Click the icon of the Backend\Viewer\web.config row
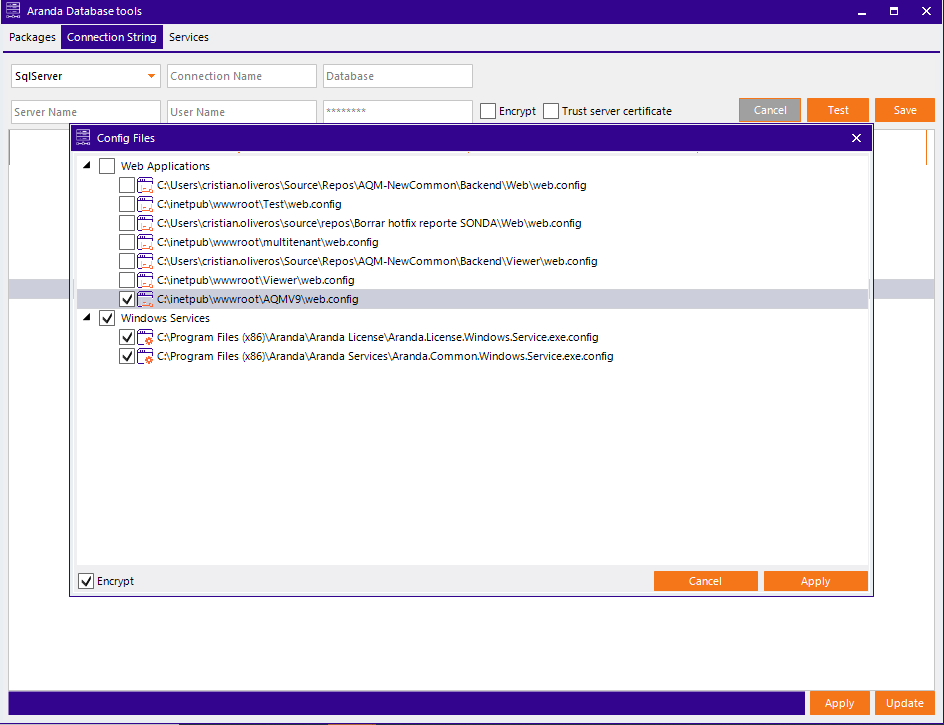Screen dimensions: 944x725 tap(145, 261)
